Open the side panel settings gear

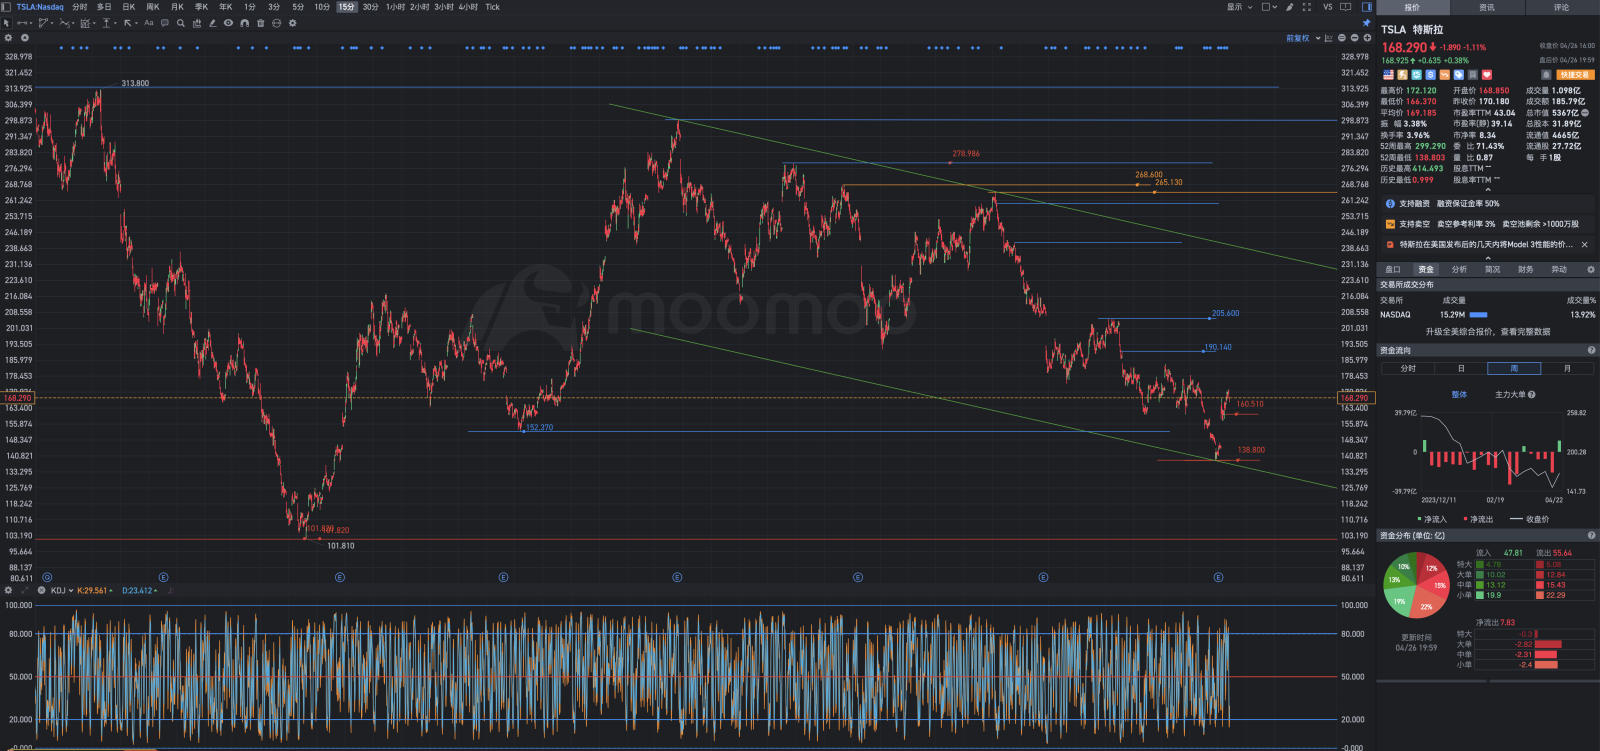pyautogui.click(x=1591, y=269)
